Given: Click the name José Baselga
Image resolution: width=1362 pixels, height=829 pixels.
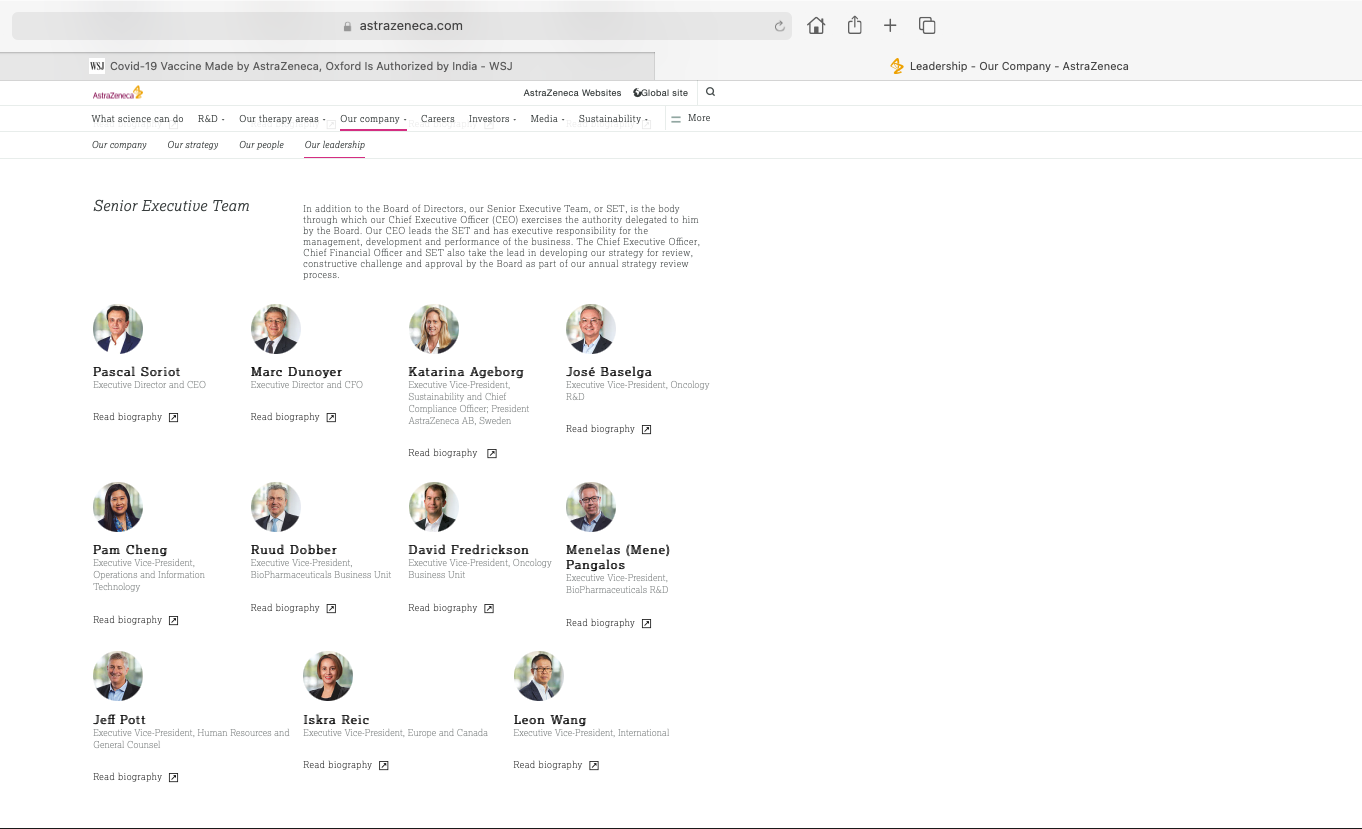Looking at the screenshot, I should (x=609, y=372).
